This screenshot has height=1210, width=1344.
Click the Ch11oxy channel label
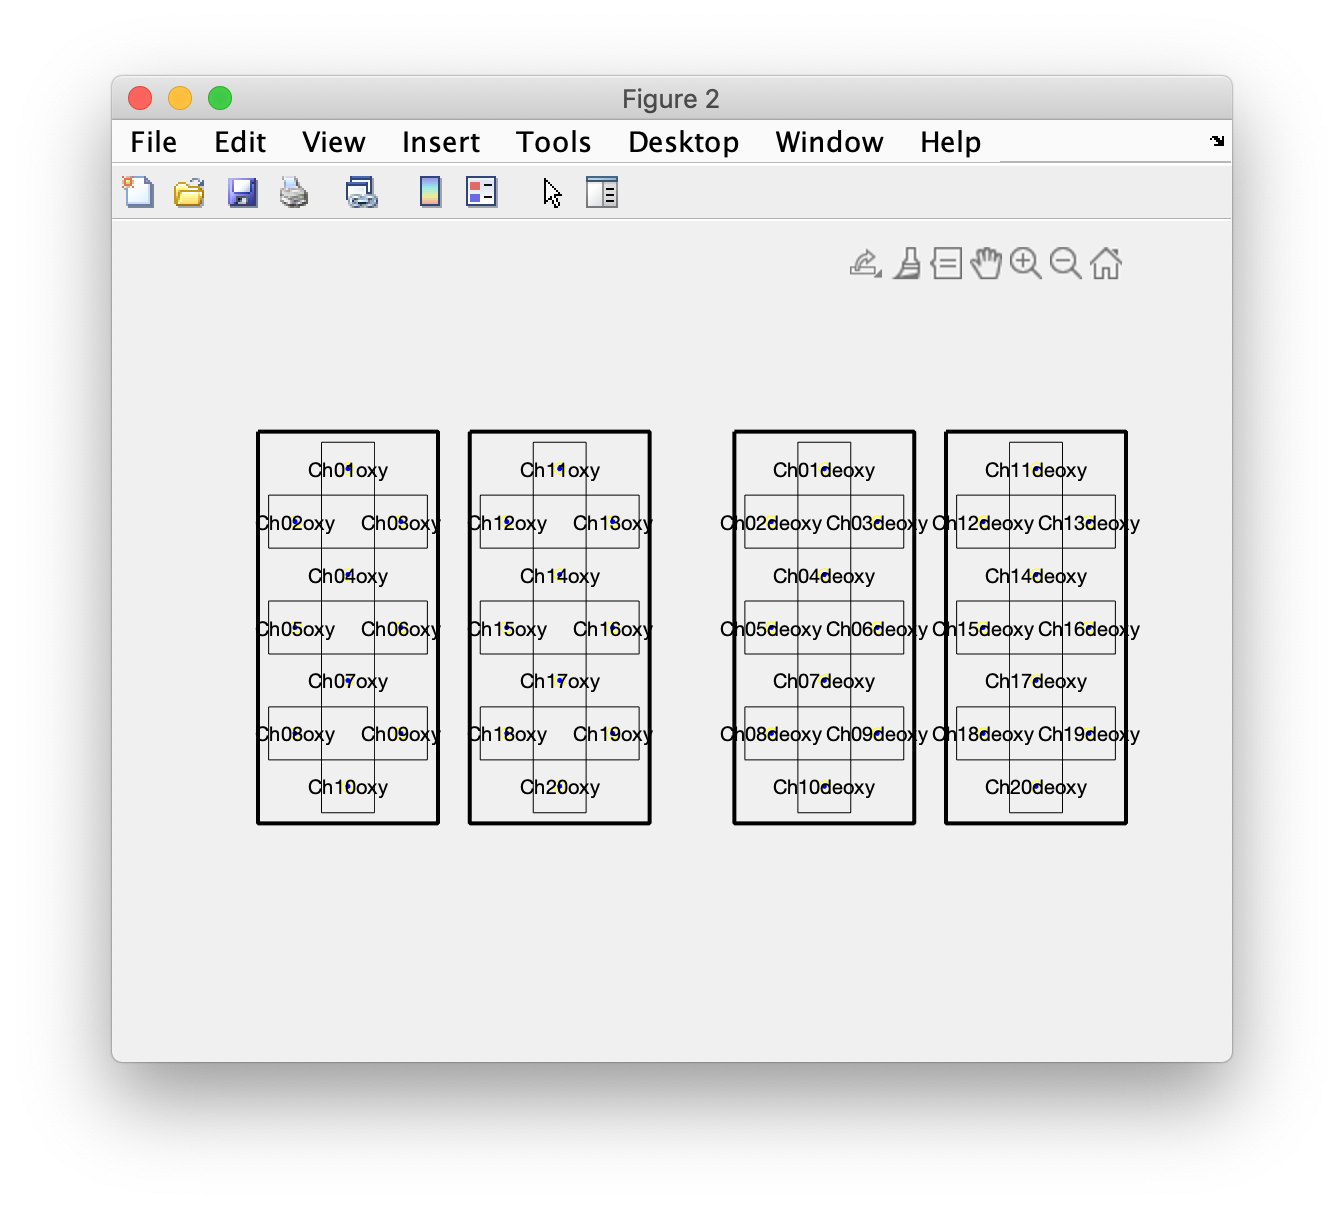pos(560,470)
